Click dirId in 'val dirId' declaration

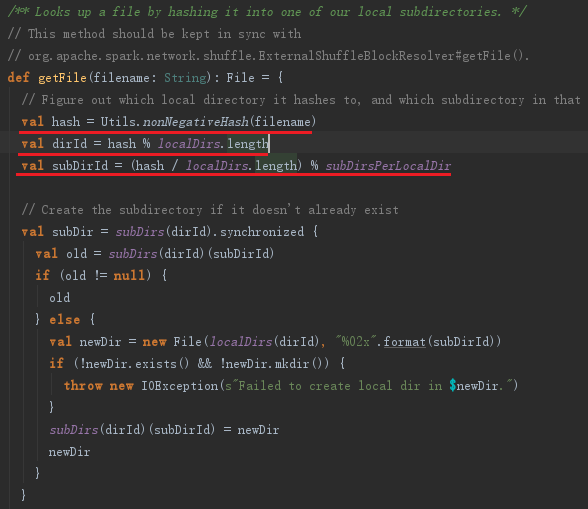[x=69, y=144]
